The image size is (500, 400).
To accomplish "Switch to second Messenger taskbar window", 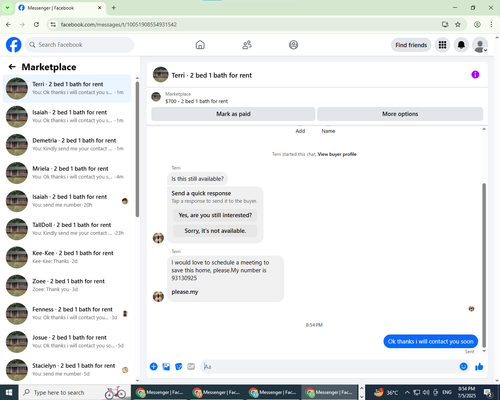I will (x=216, y=392).
